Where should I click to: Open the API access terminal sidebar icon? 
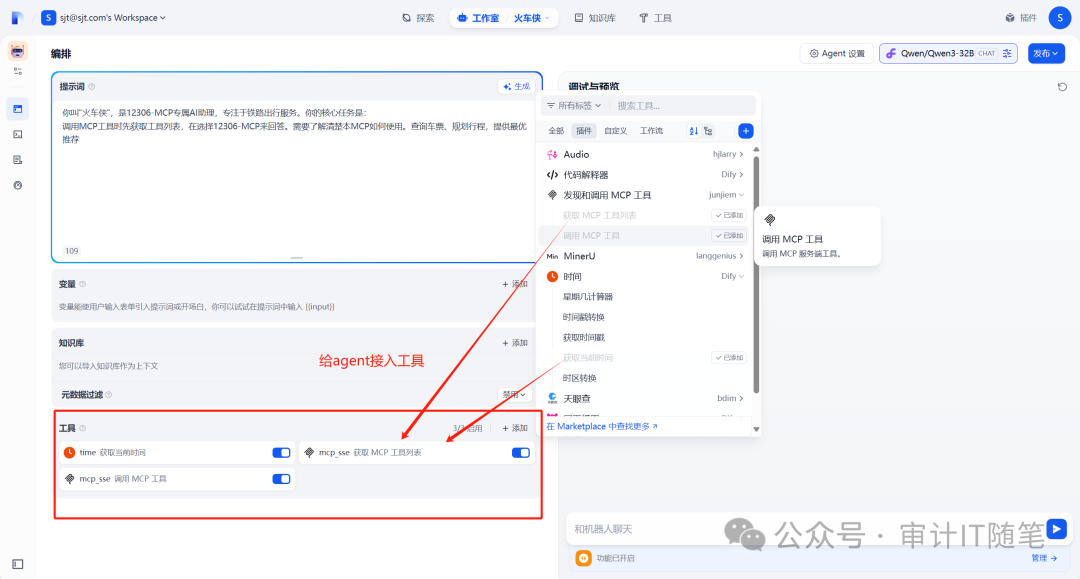[18, 134]
